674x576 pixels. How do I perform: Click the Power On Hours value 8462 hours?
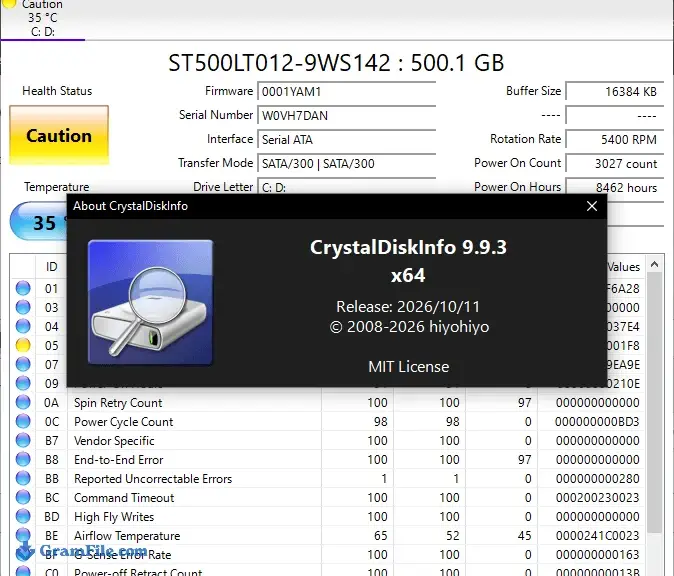click(615, 187)
